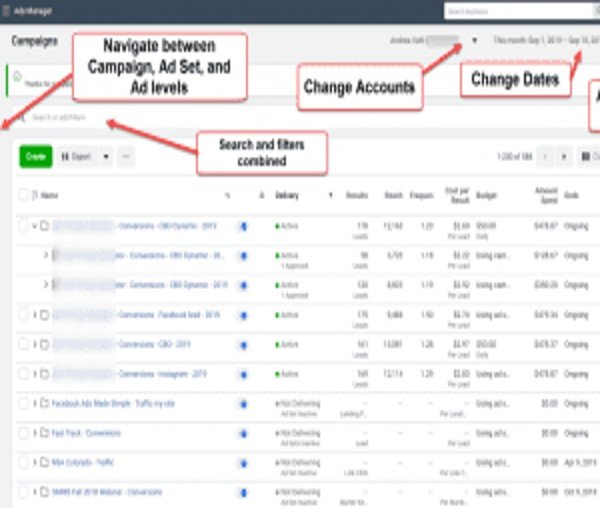
Task: Toggle first ad set under CBO Dynamic
Action: point(243,256)
